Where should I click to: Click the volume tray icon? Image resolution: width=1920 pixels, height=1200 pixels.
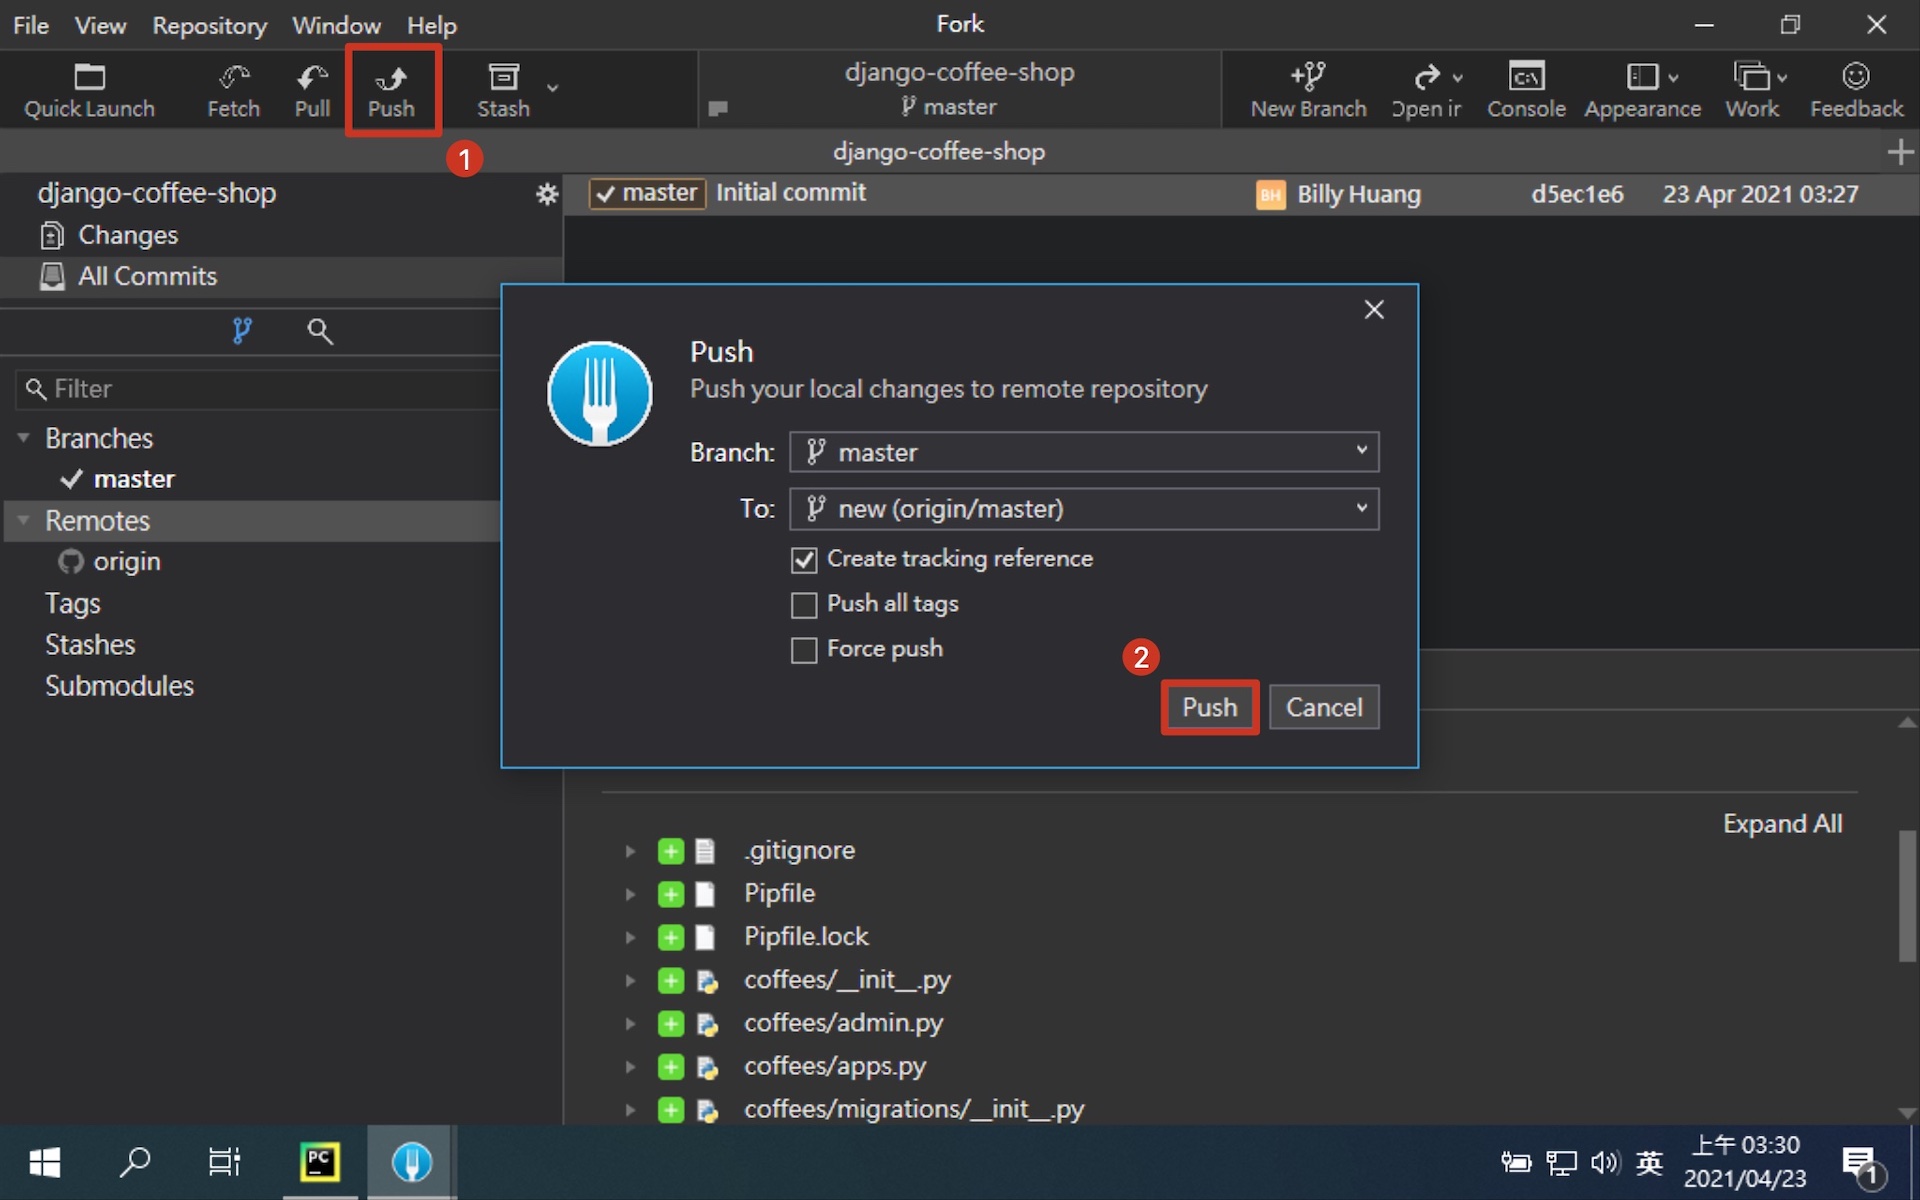pyautogui.click(x=1605, y=1162)
